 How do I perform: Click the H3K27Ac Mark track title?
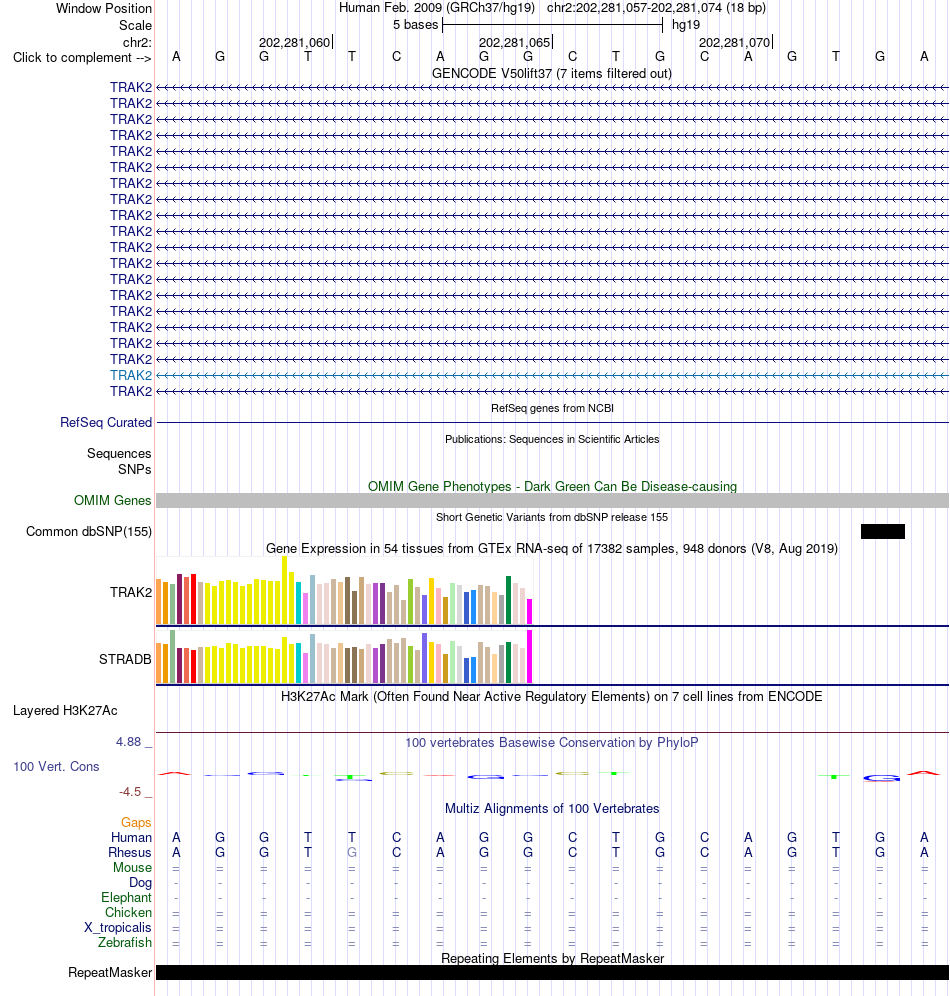click(552, 697)
